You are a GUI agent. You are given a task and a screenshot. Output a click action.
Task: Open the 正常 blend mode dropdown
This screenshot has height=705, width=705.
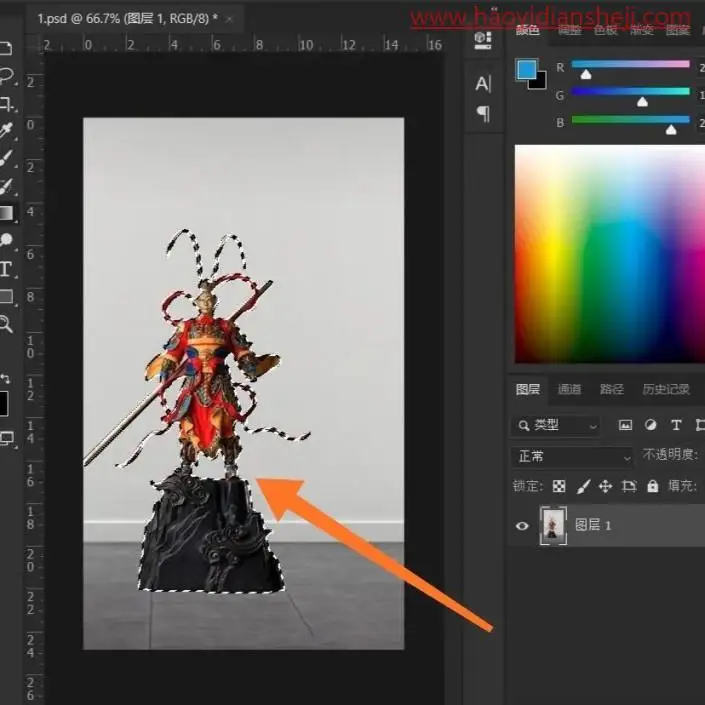(x=572, y=457)
